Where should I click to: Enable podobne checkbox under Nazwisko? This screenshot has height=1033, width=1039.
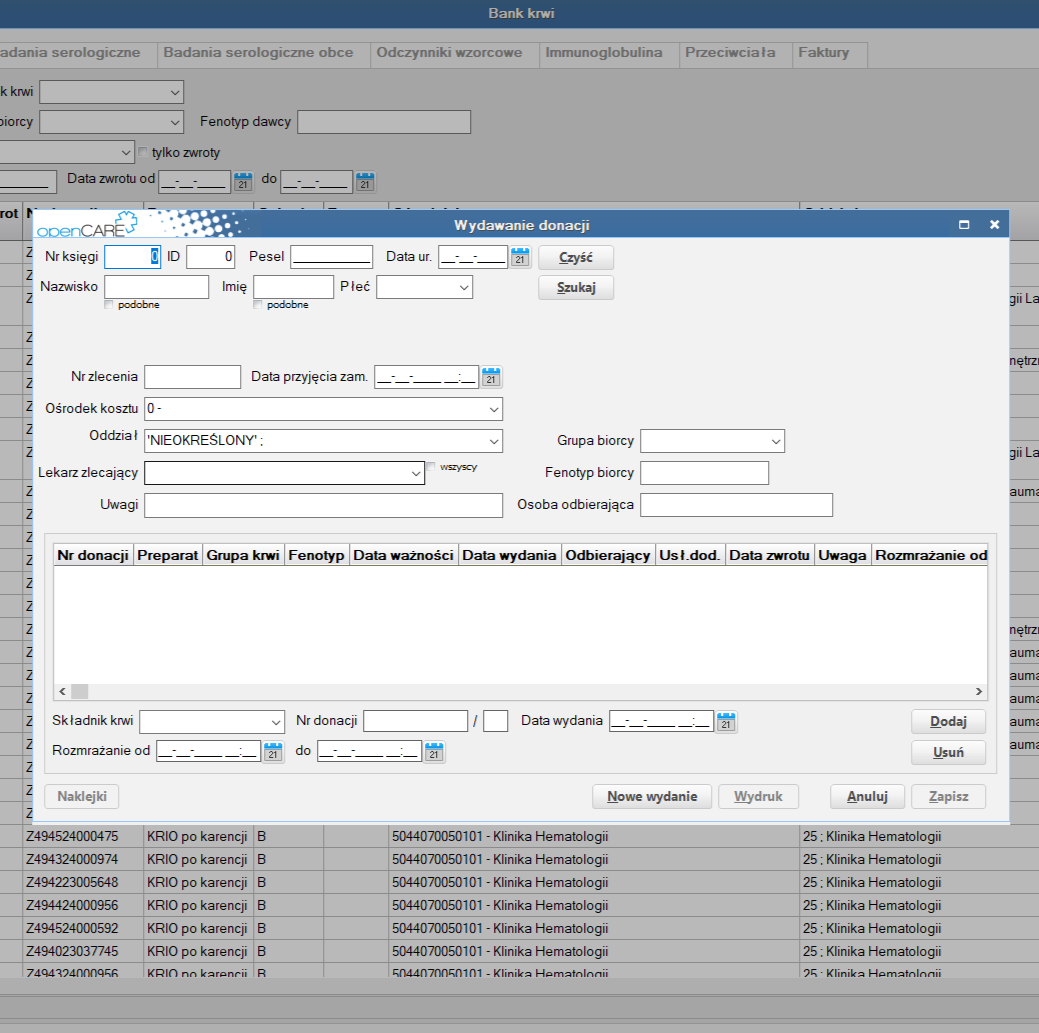[110, 305]
